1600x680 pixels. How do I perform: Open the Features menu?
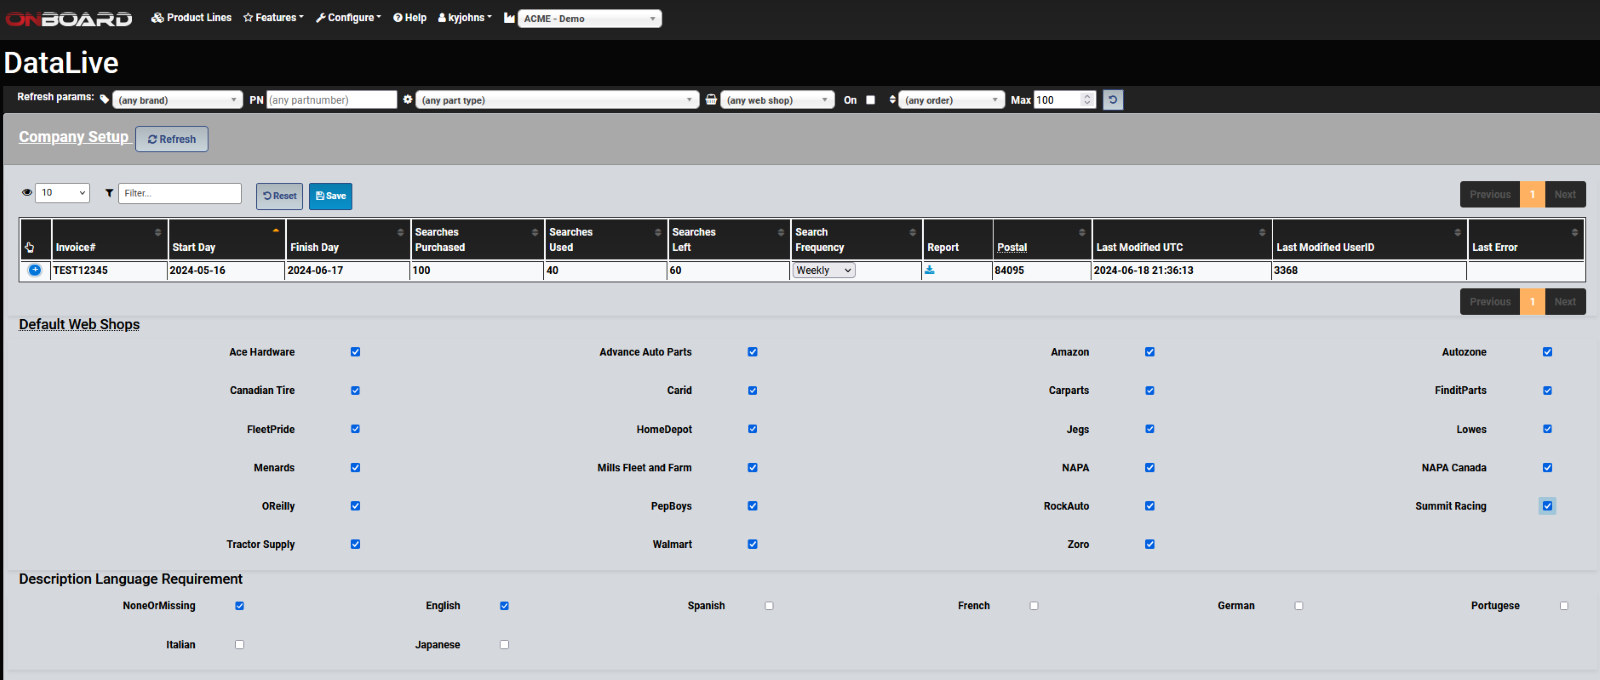273,18
